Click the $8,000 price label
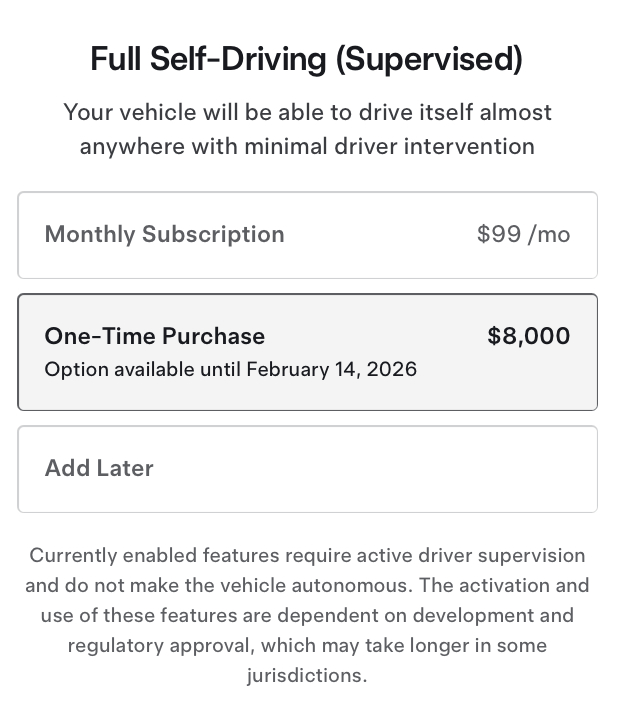Screen dimensions: 638x712 tap(528, 336)
